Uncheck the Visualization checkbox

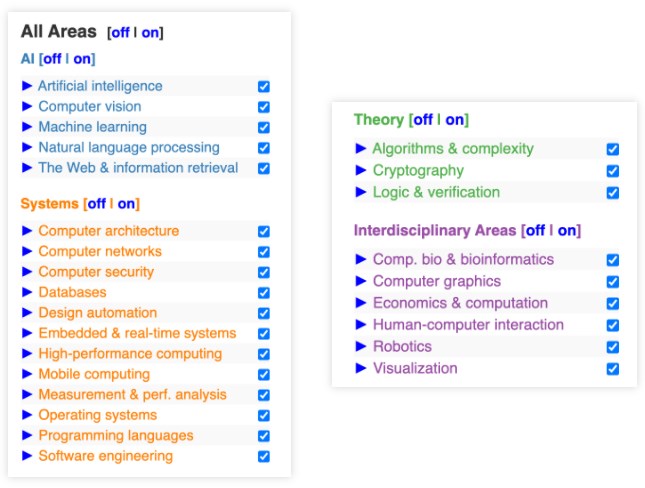point(613,369)
